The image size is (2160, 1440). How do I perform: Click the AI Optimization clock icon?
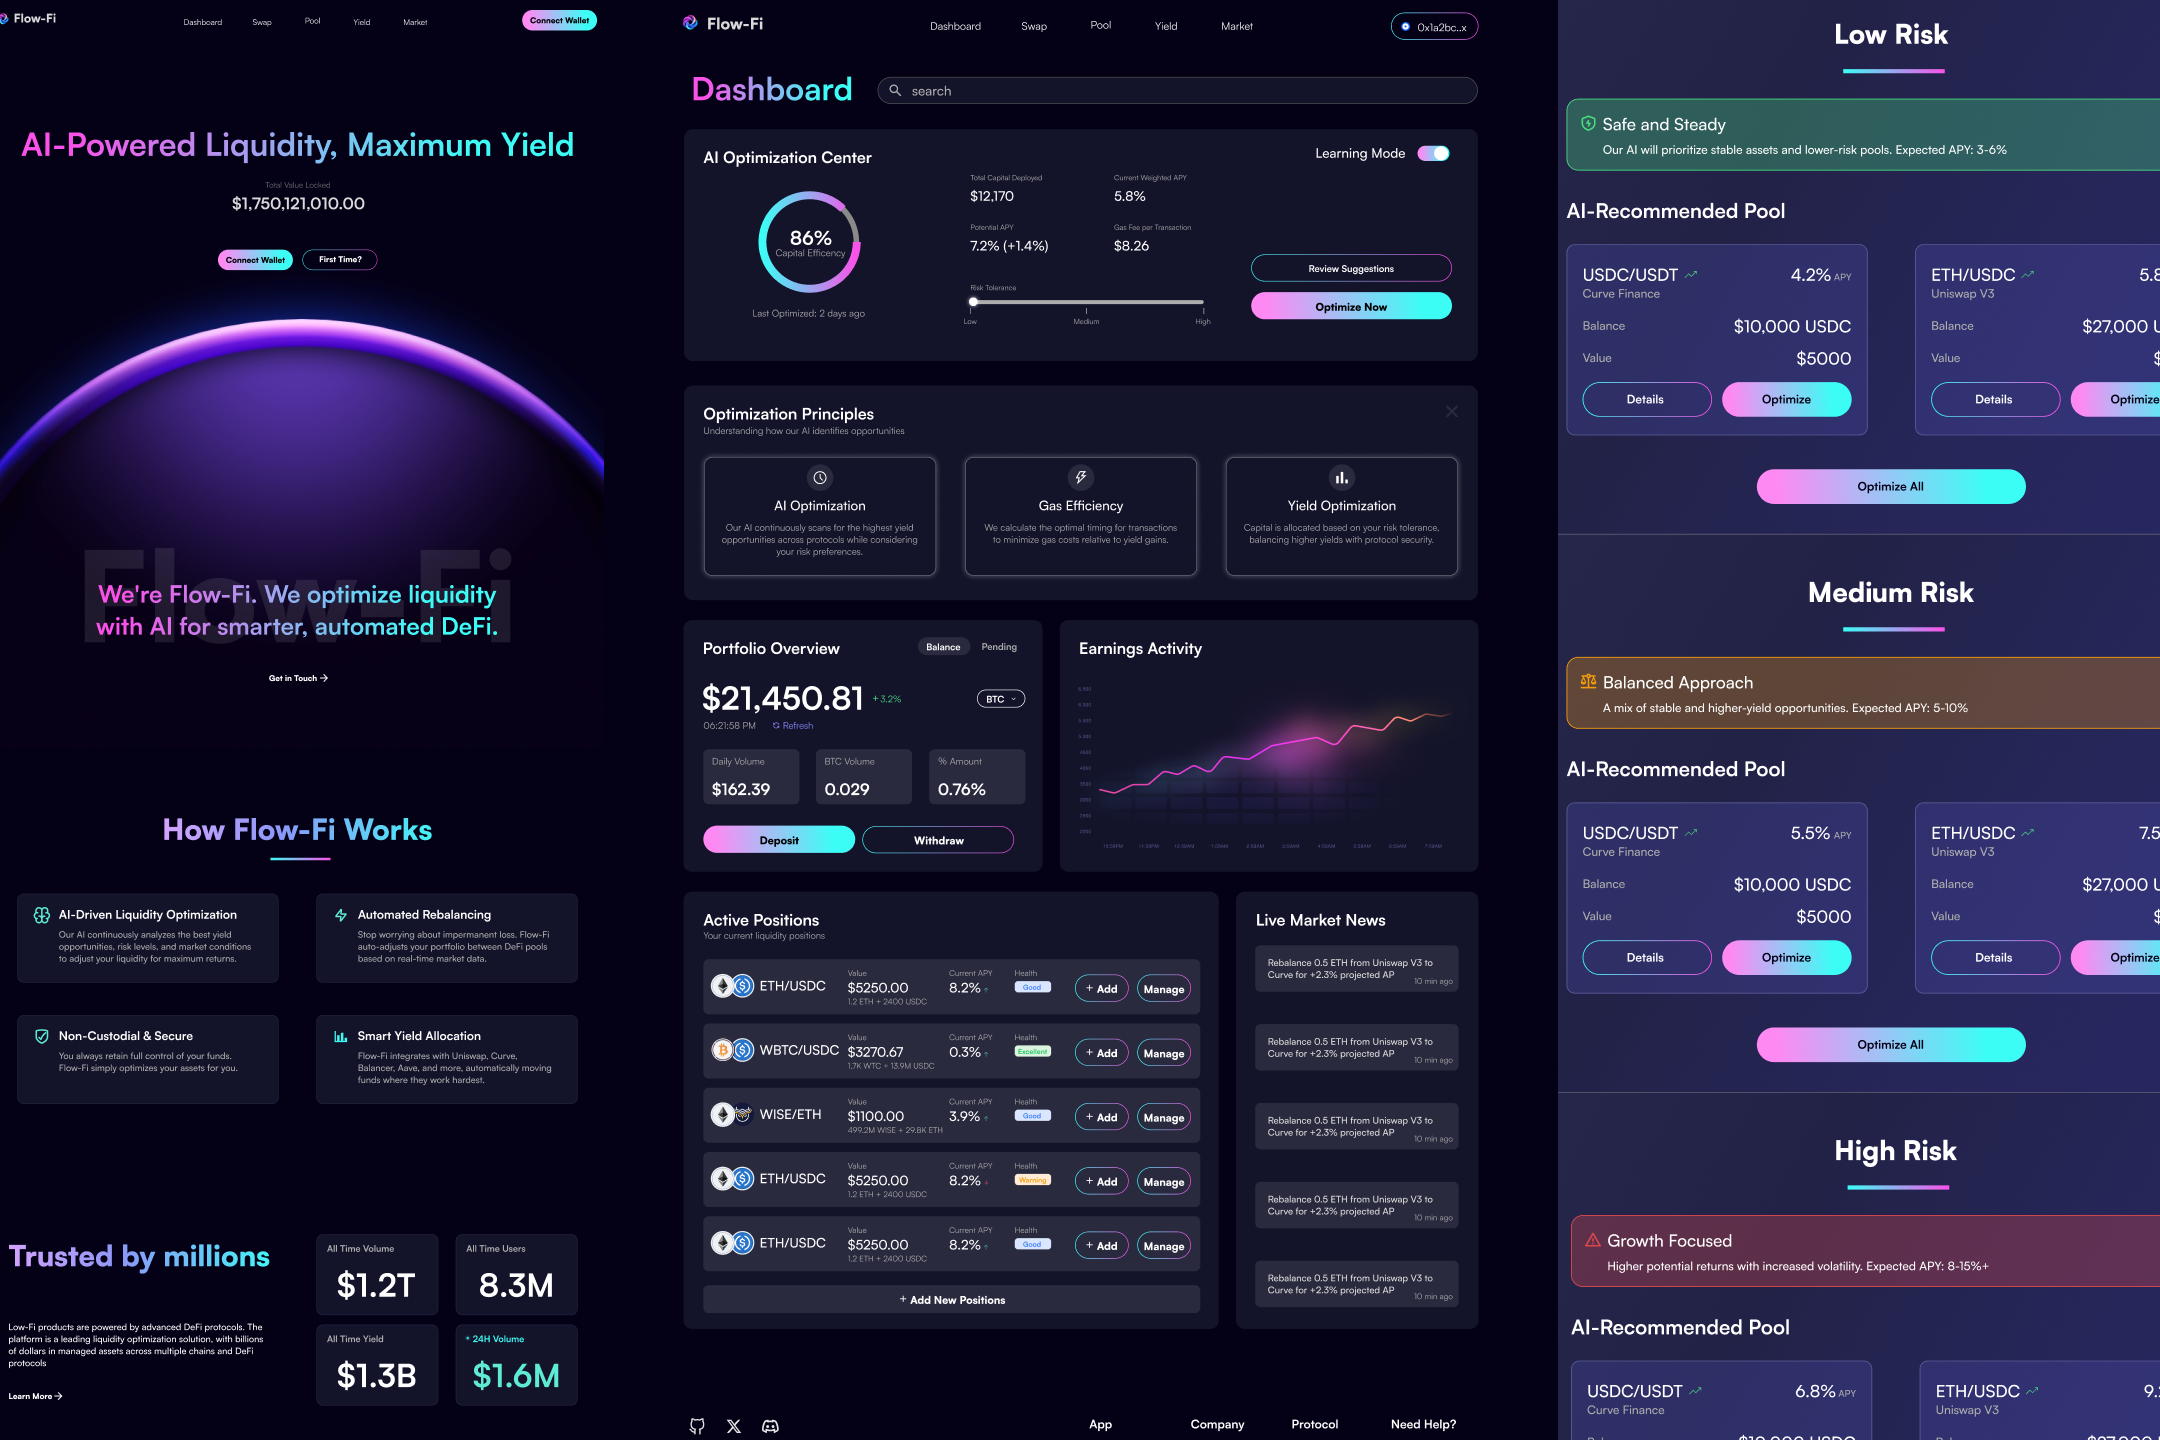pyautogui.click(x=820, y=478)
